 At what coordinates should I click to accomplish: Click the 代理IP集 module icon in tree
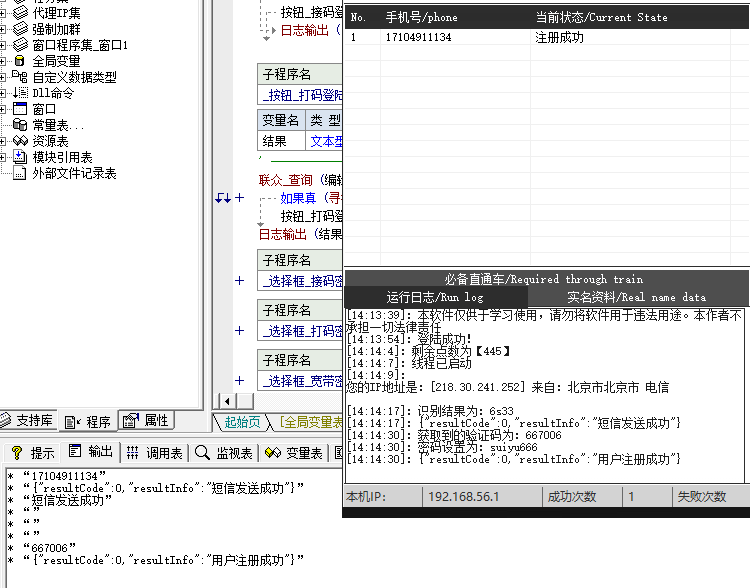tap(20, 13)
